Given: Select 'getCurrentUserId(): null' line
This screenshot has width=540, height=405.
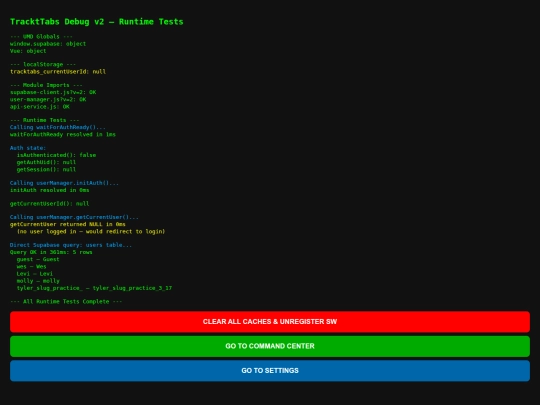Looking at the screenshot, I should 50,204.
